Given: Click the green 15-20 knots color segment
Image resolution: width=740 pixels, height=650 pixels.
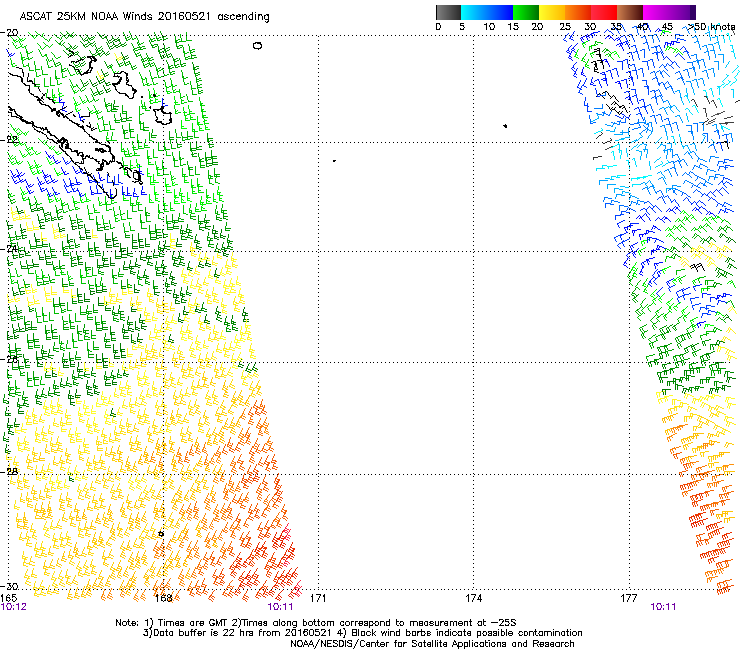Looking at the screenshot, I should pos(526,12).
